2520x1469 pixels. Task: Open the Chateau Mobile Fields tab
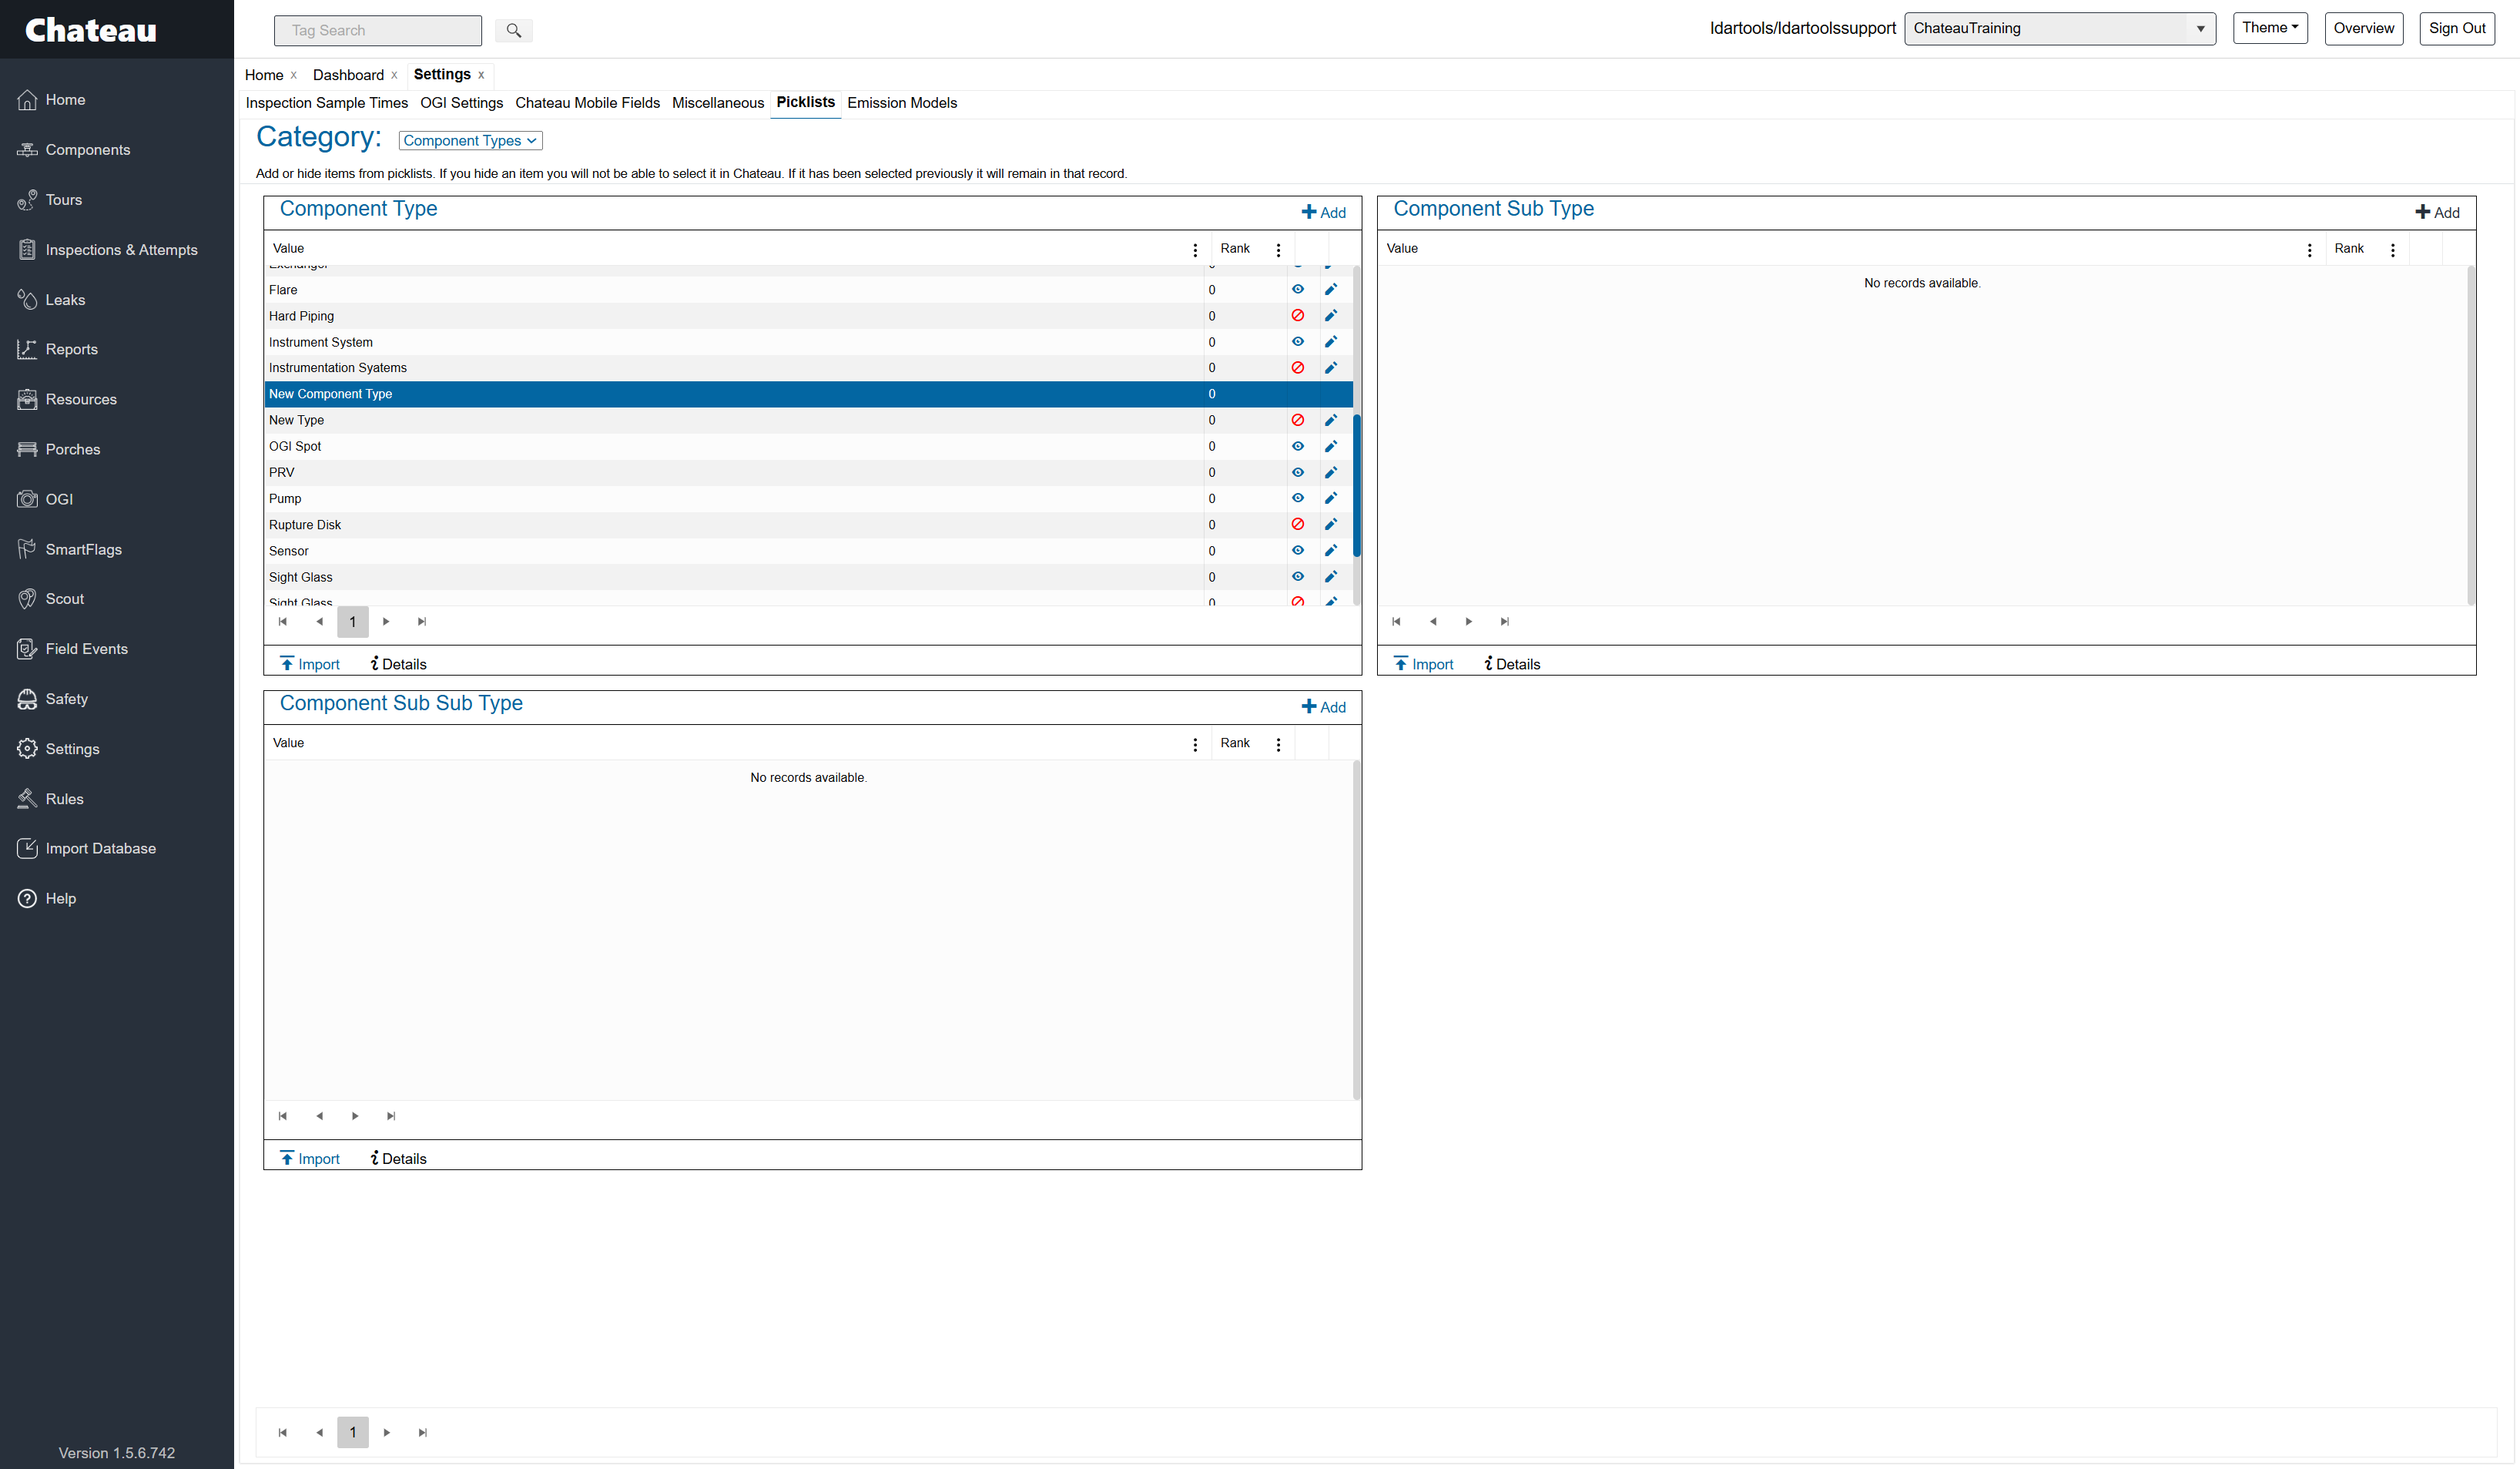tap(587, 103)
